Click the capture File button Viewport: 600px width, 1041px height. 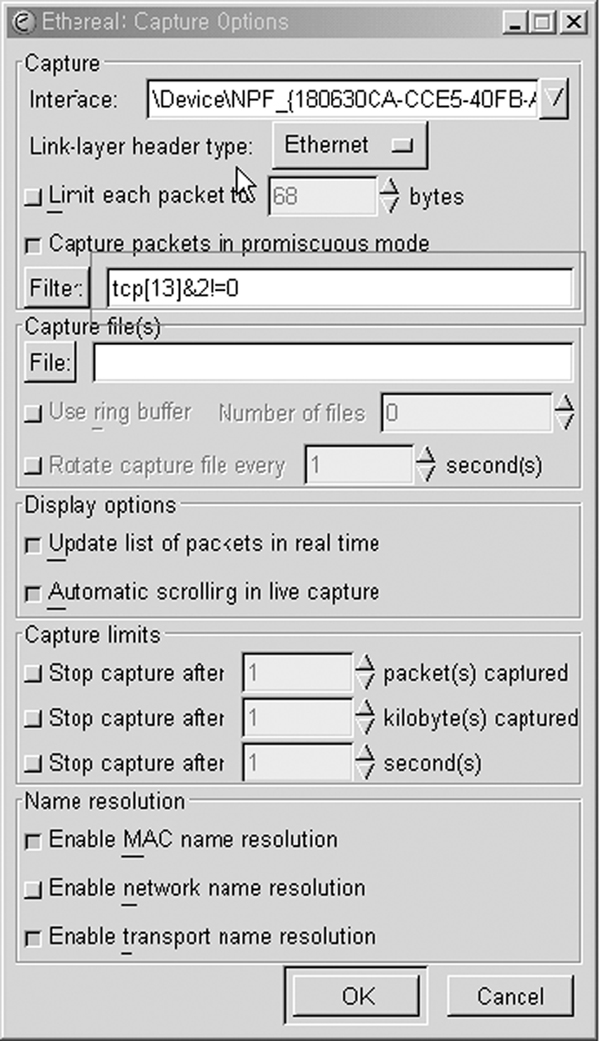[50, 362]
